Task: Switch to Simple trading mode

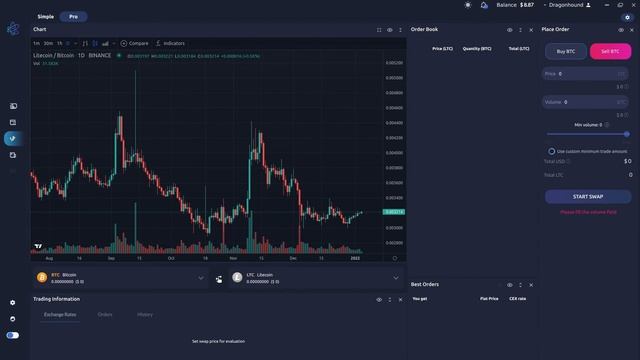Action: tap(46, 17)
